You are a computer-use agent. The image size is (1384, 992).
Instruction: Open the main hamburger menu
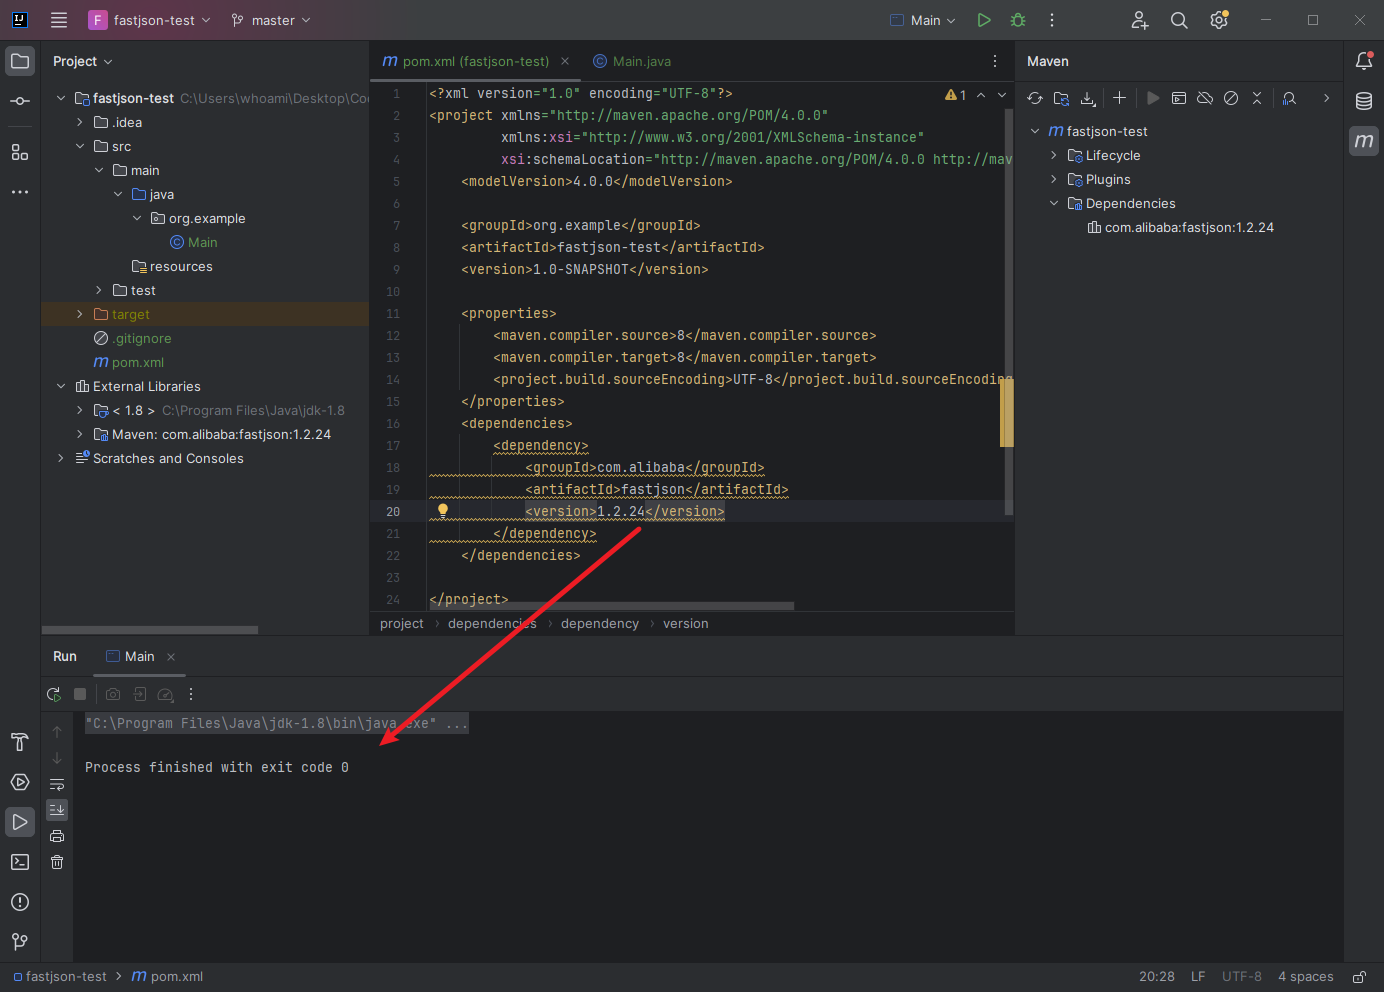[59, 20]
